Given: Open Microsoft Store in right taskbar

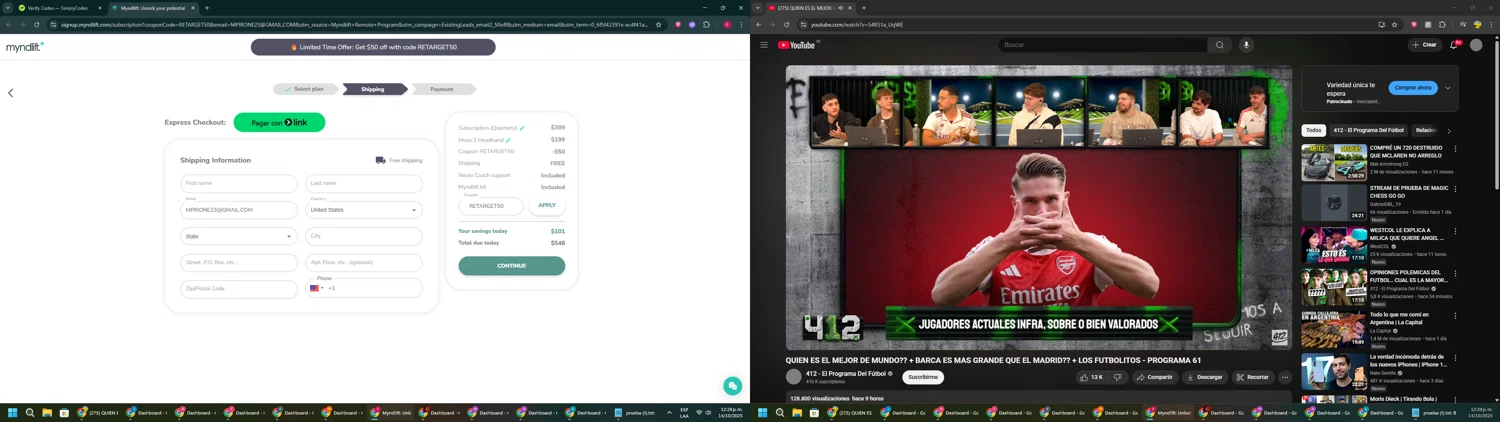Looking at the screenshot, I should [x=814, y=412].
